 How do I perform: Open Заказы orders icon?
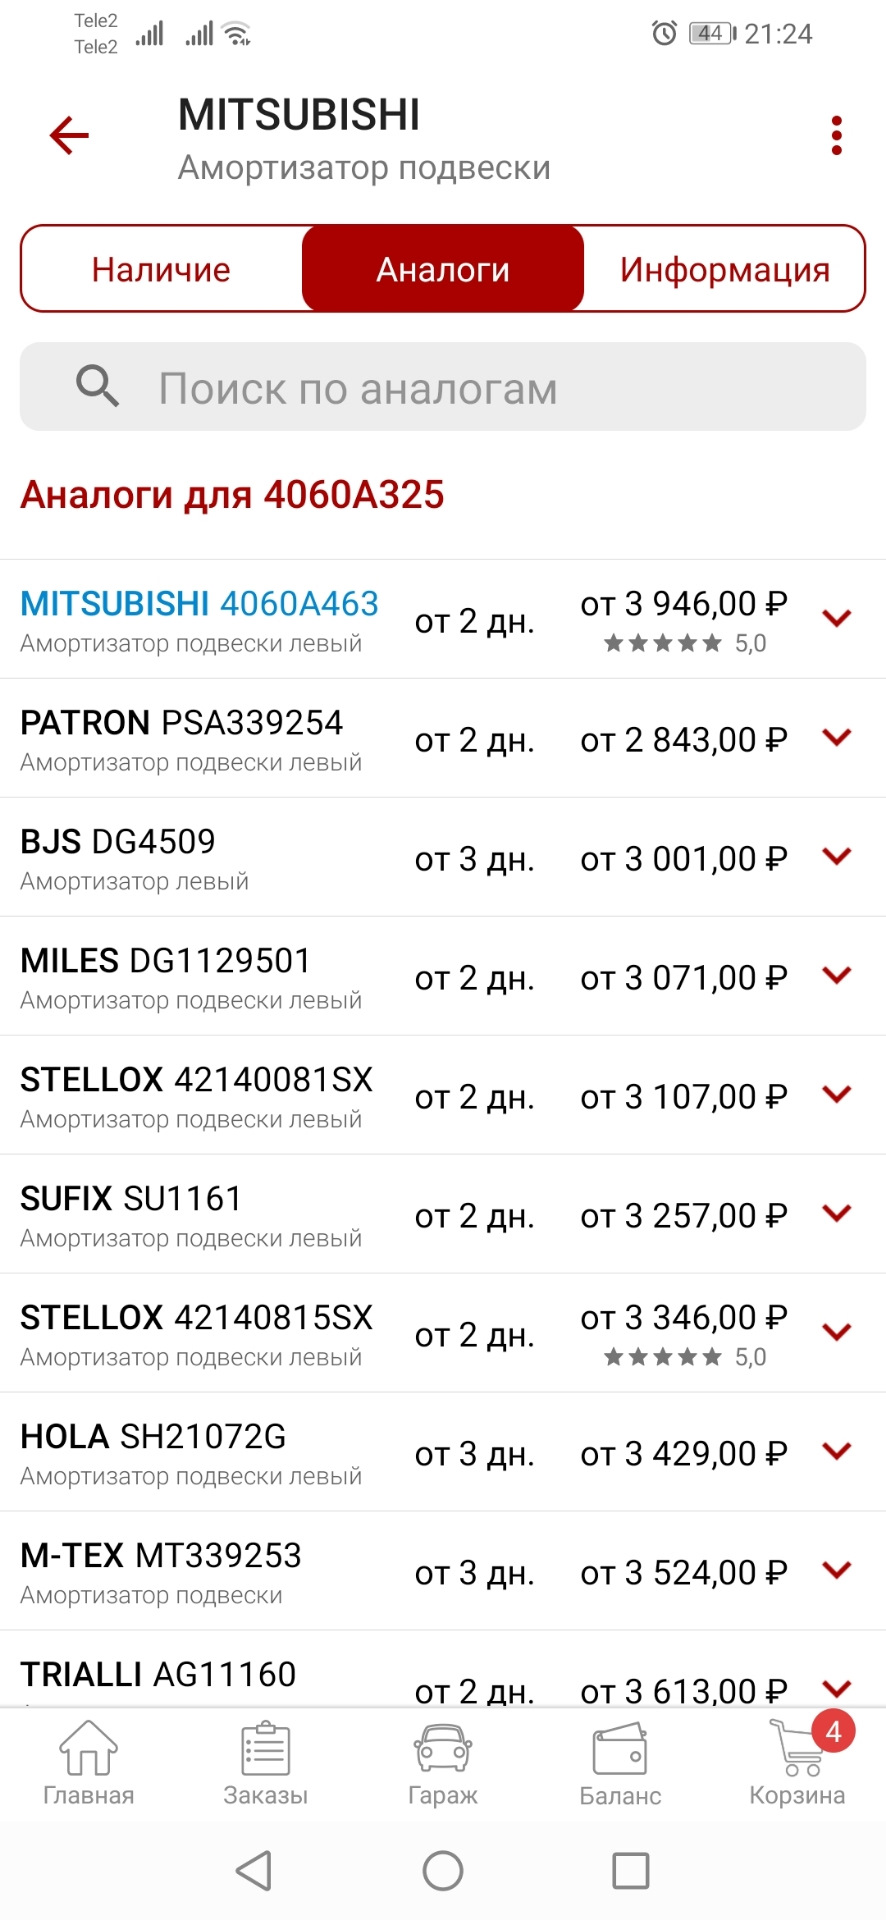coord(265,1750)
